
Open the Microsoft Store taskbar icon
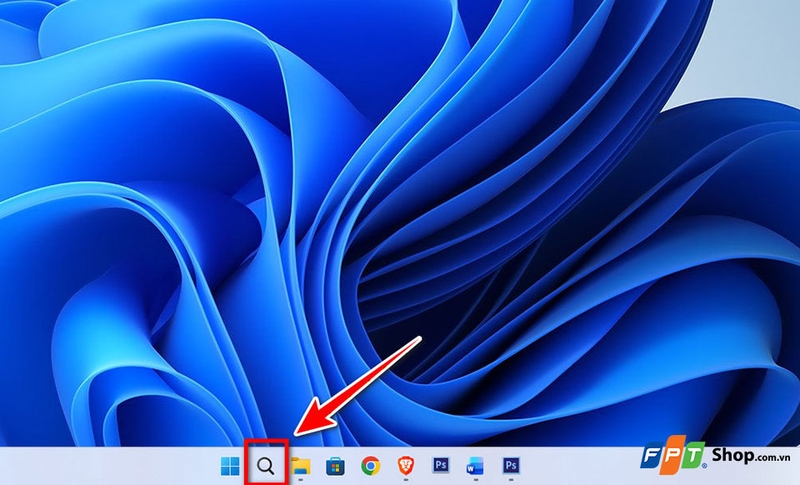[335, 466]
